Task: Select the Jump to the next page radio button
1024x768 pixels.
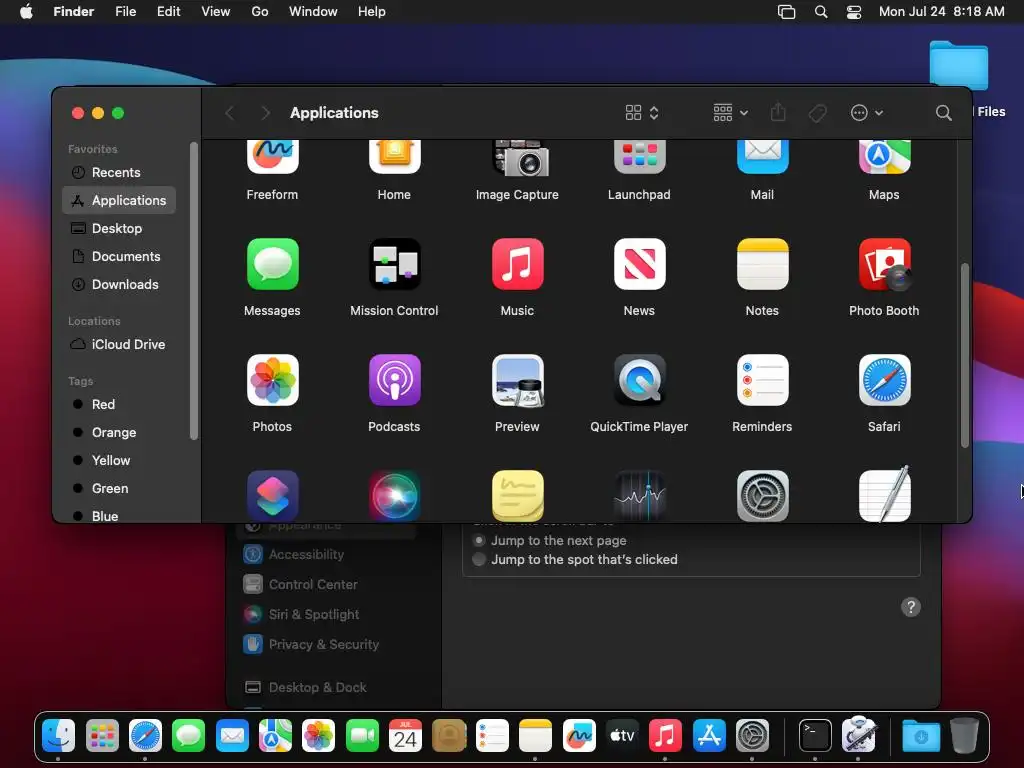Action: [479, 541]
